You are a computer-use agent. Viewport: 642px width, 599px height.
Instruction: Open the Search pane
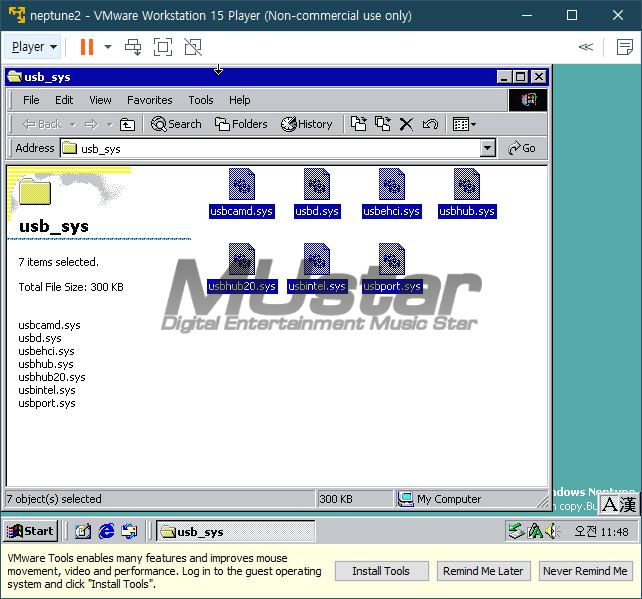(176, 124)
